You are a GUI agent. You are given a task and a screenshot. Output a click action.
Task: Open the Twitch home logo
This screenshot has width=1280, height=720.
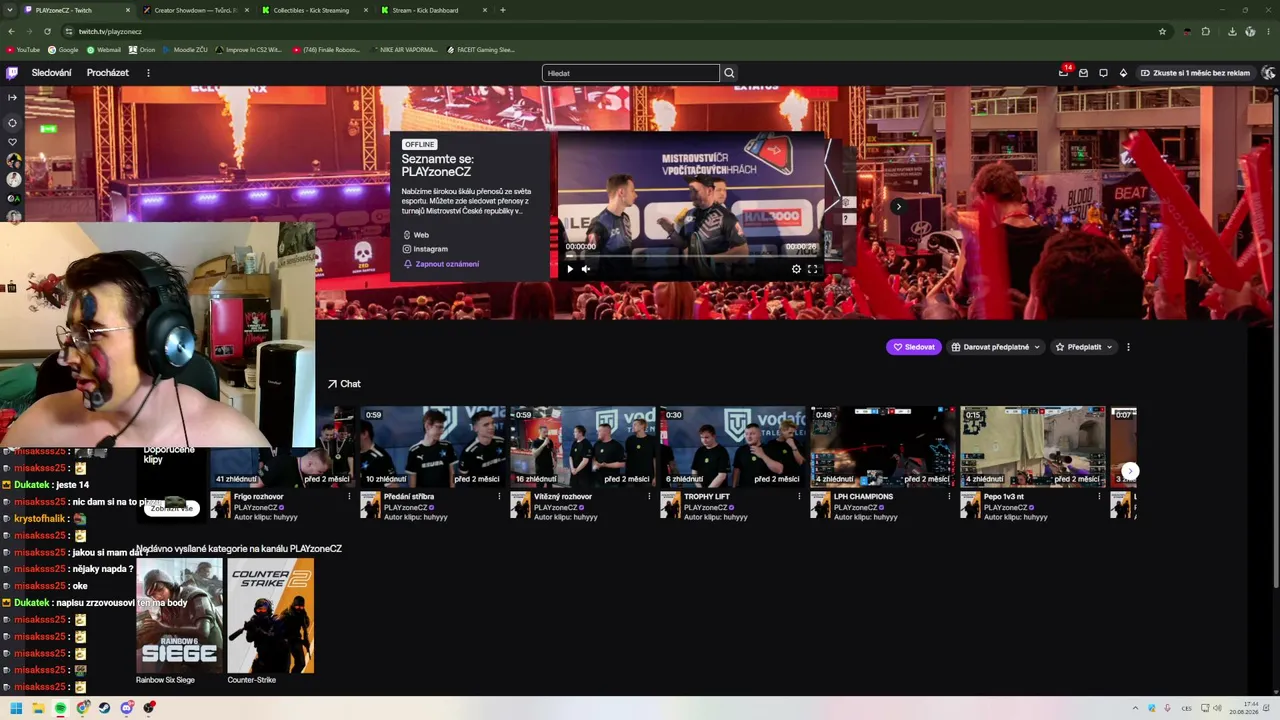pyautogui.click(x=12, y=73)
